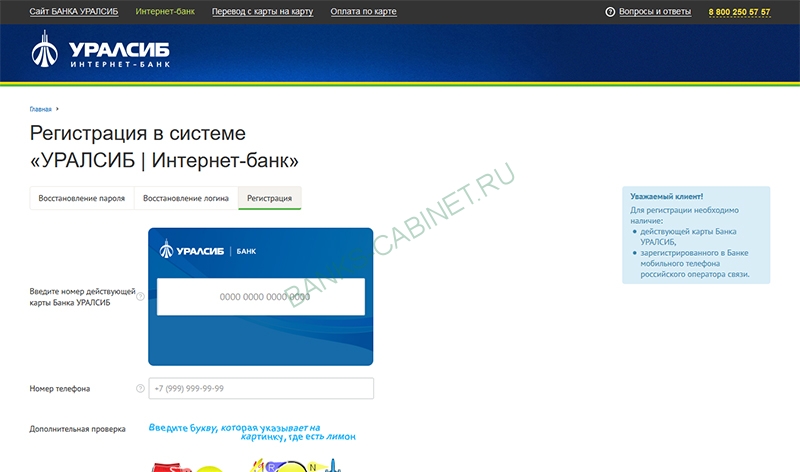Image resolution: width=800 pixels, height=472 pixels.
Task: Focus the card number field 0000 0000 0000 0000
Action: pyautogui.click(x=261, y=296)
